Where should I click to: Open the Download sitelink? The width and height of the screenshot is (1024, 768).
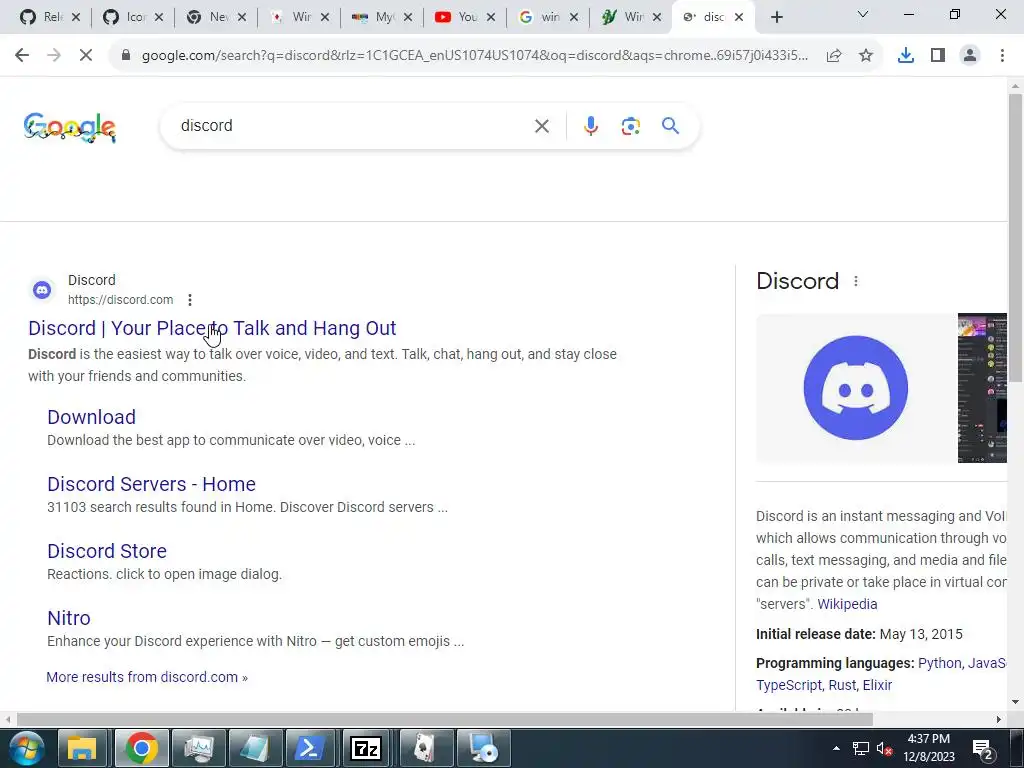91,417
